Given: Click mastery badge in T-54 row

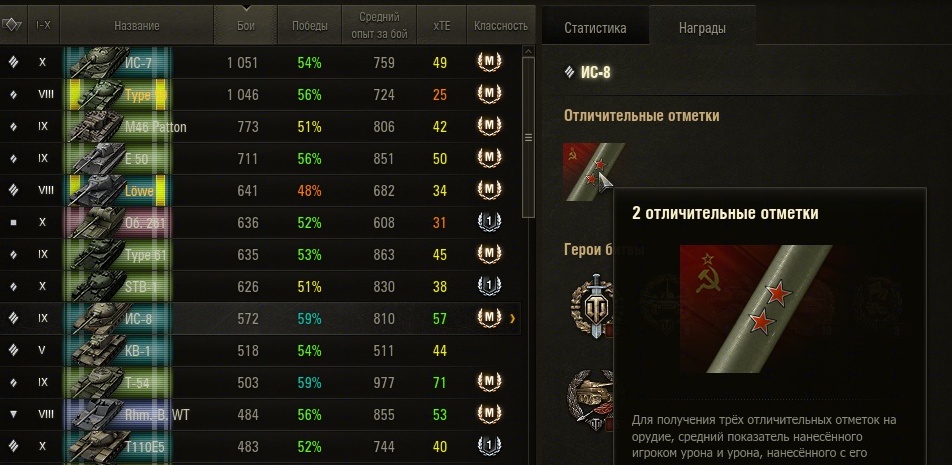Looking at the screenshot, I should [489, 382].
